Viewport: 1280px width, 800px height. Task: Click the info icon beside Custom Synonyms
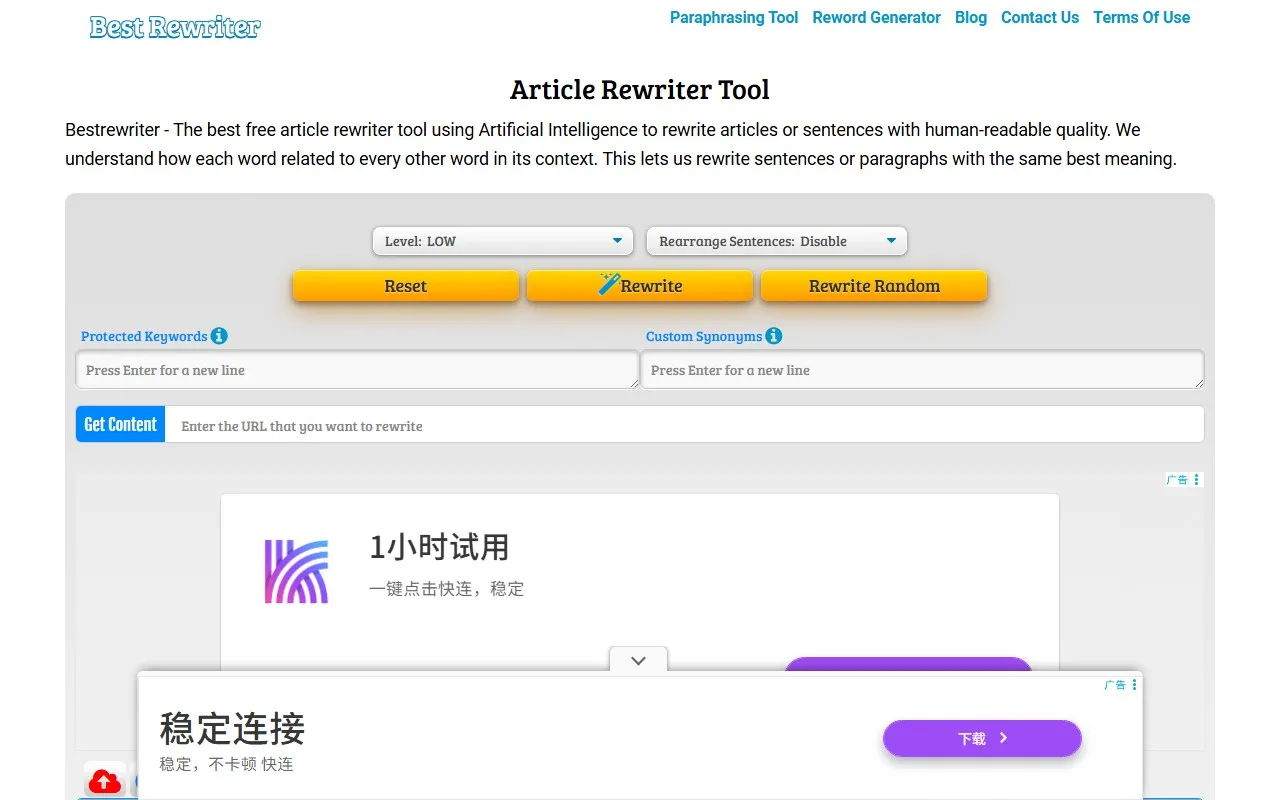771,336
